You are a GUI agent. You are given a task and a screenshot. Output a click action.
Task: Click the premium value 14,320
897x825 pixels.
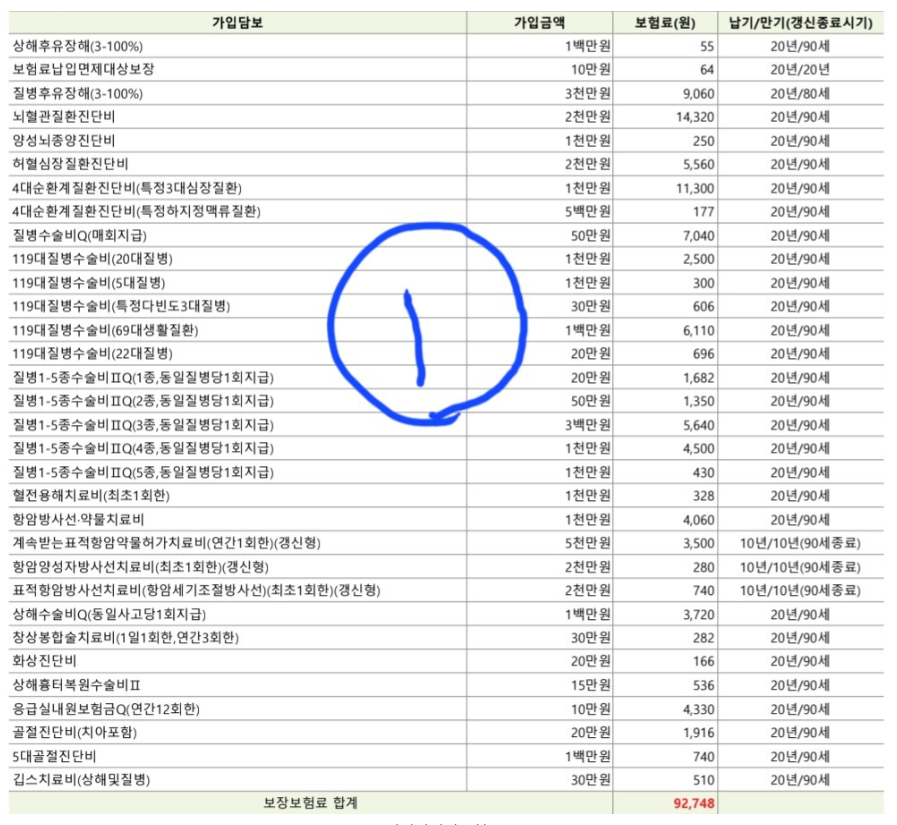click(x=695, y=117)
